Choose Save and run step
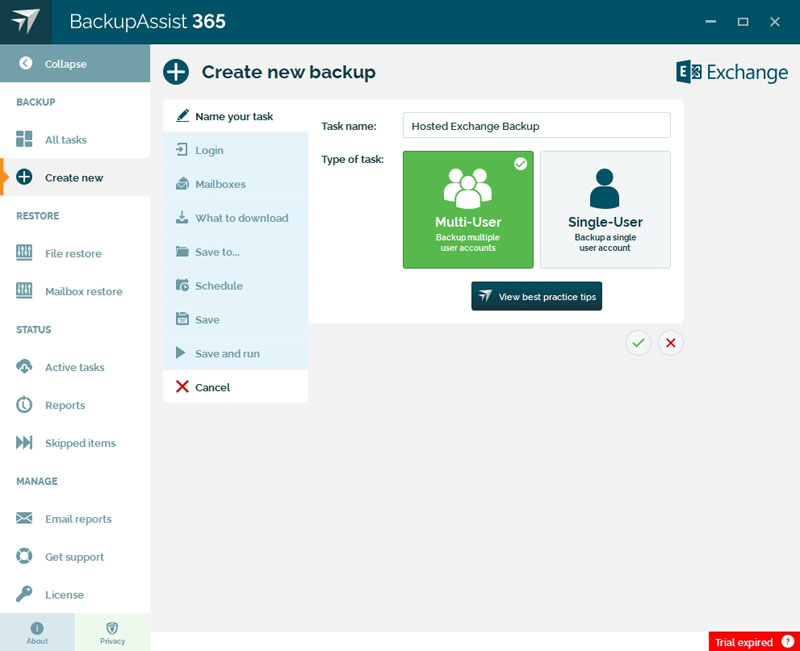The height and width of the screenshot is (651, 800). click(236, 353)
